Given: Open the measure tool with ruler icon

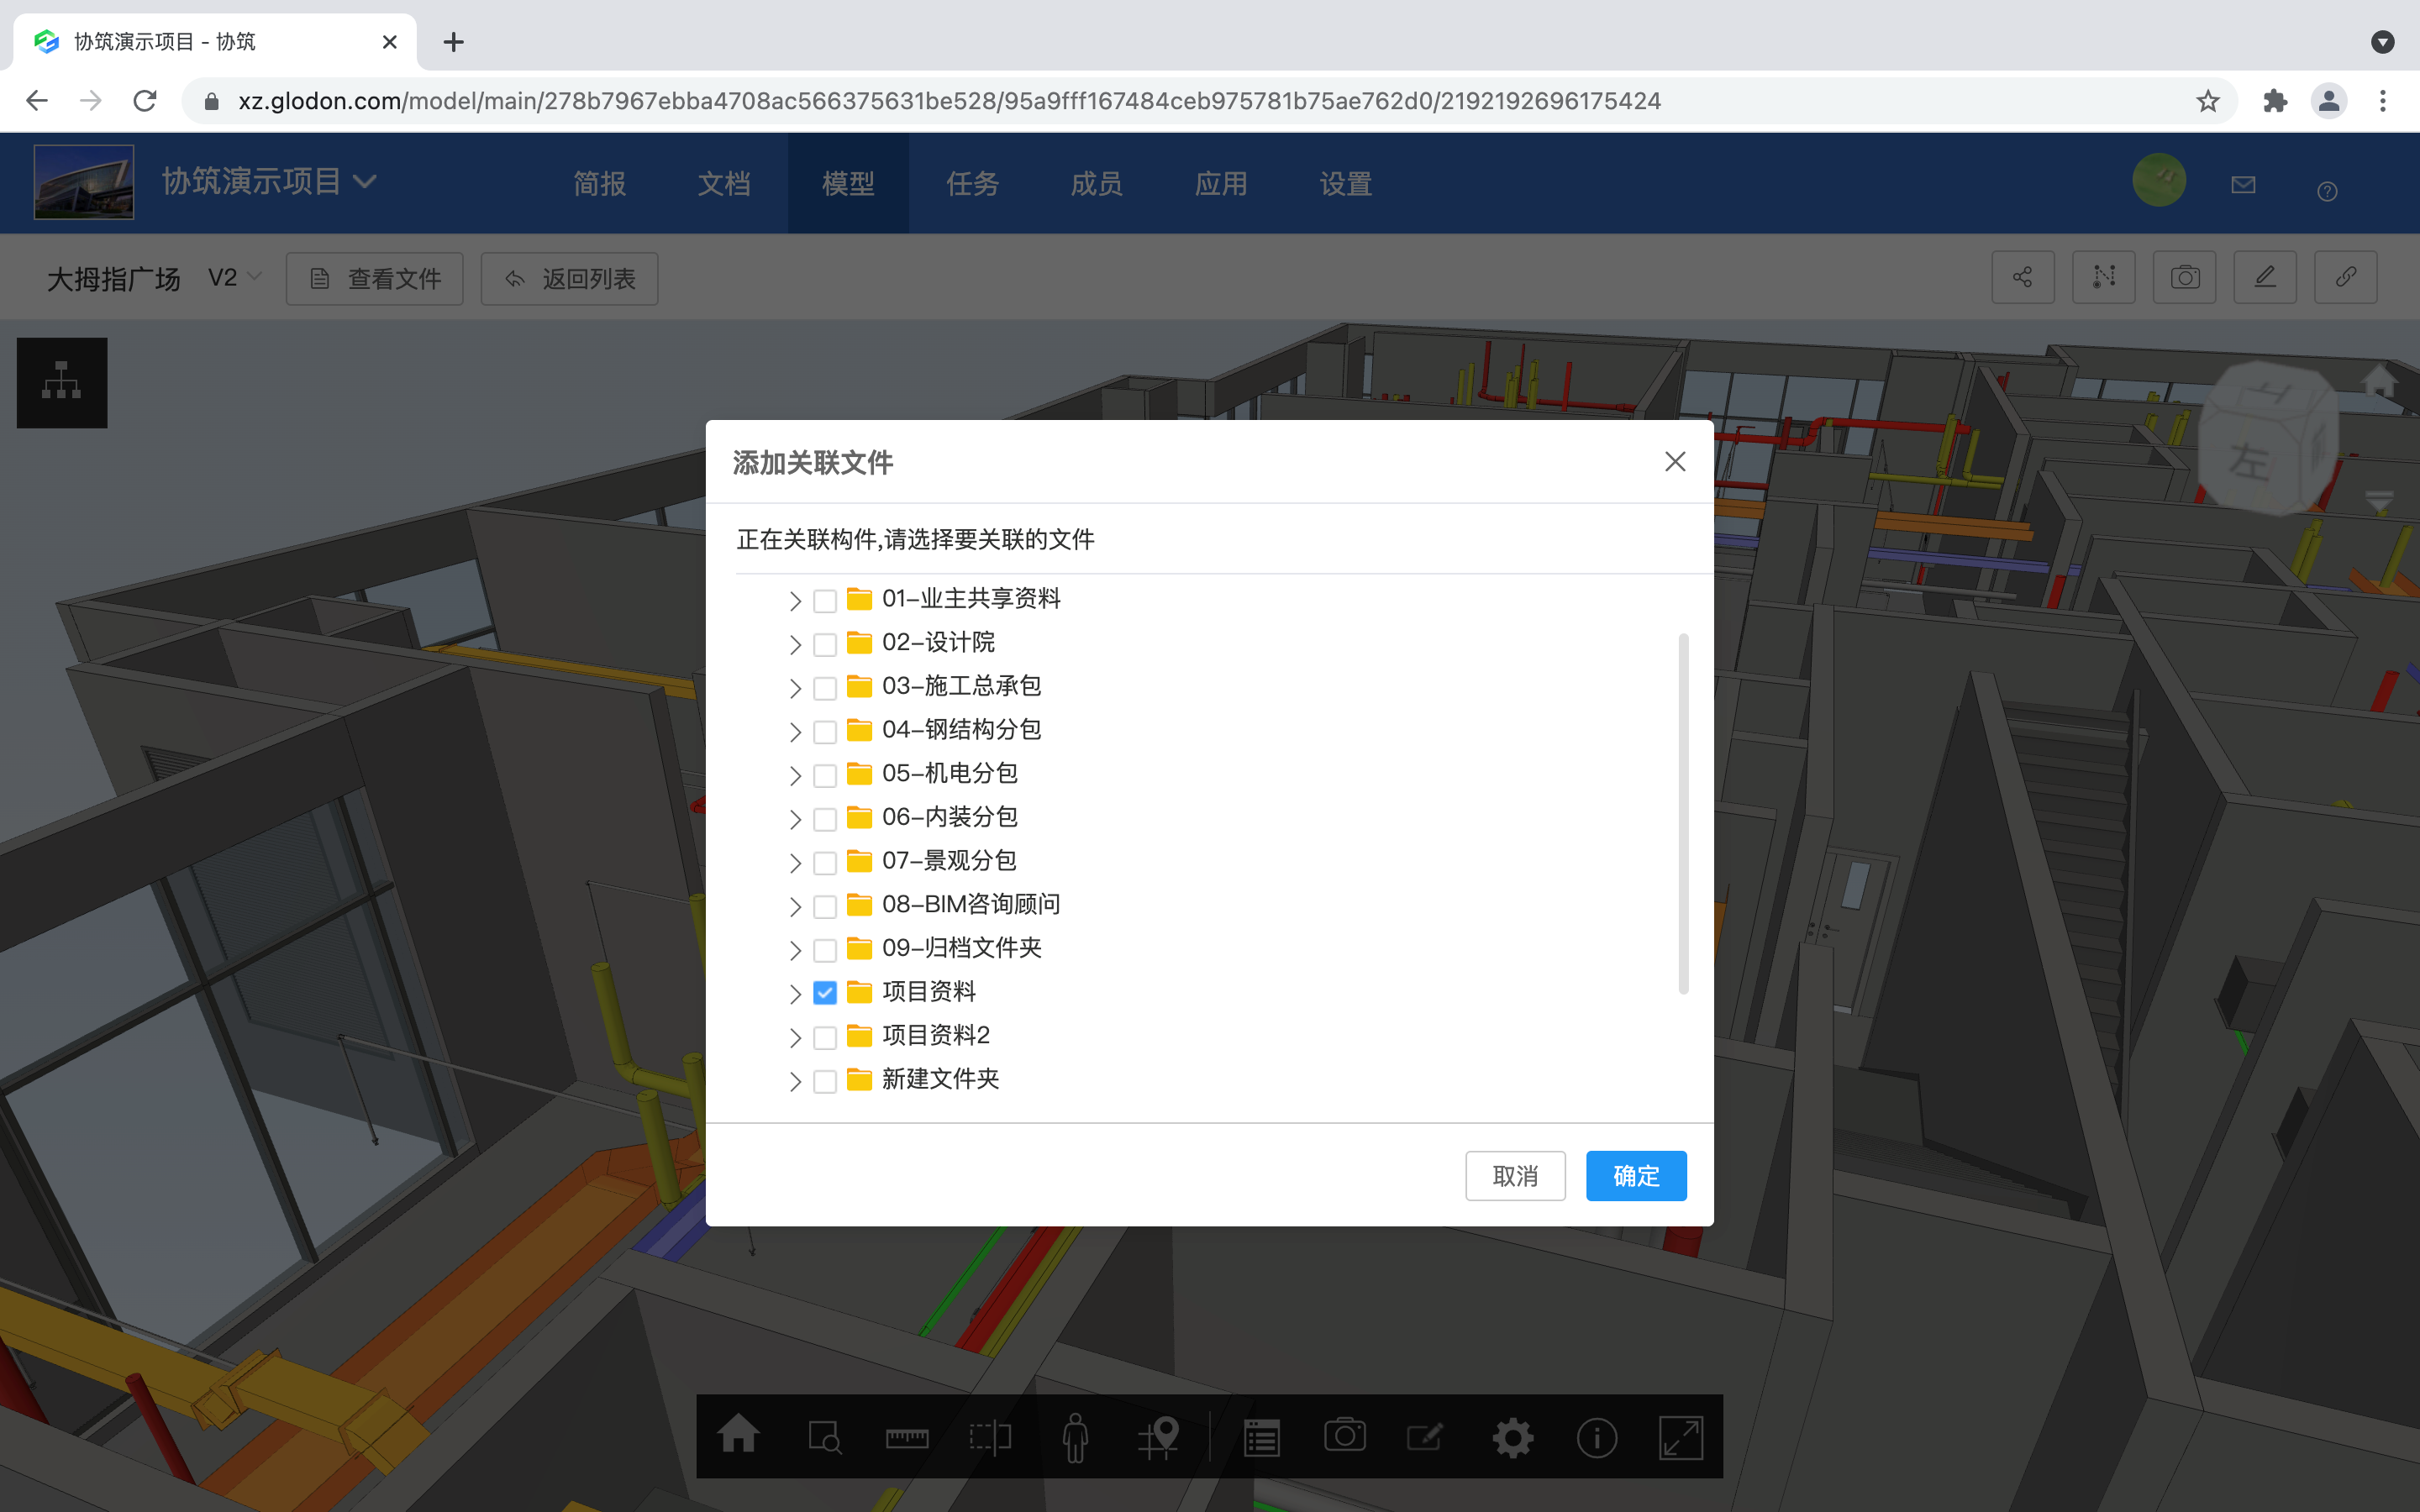Looking at the screenshot, I should (906, 1437).
